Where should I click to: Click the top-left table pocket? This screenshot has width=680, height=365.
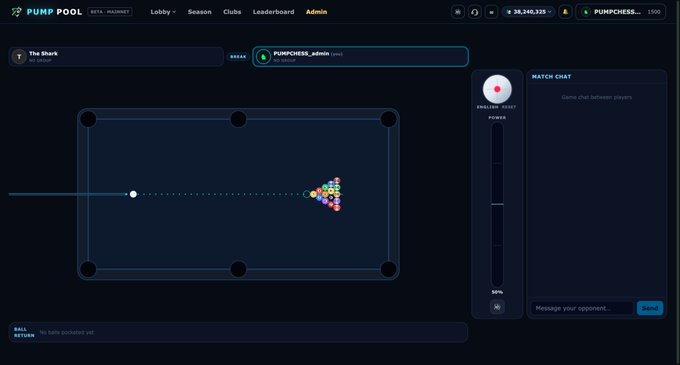pyautogui.click(x=88, y=119)
